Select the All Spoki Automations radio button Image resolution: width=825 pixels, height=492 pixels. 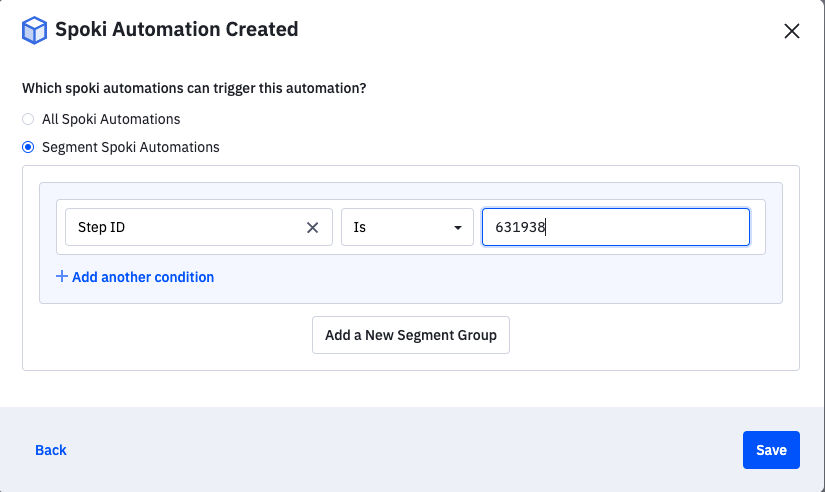[28, 119]
